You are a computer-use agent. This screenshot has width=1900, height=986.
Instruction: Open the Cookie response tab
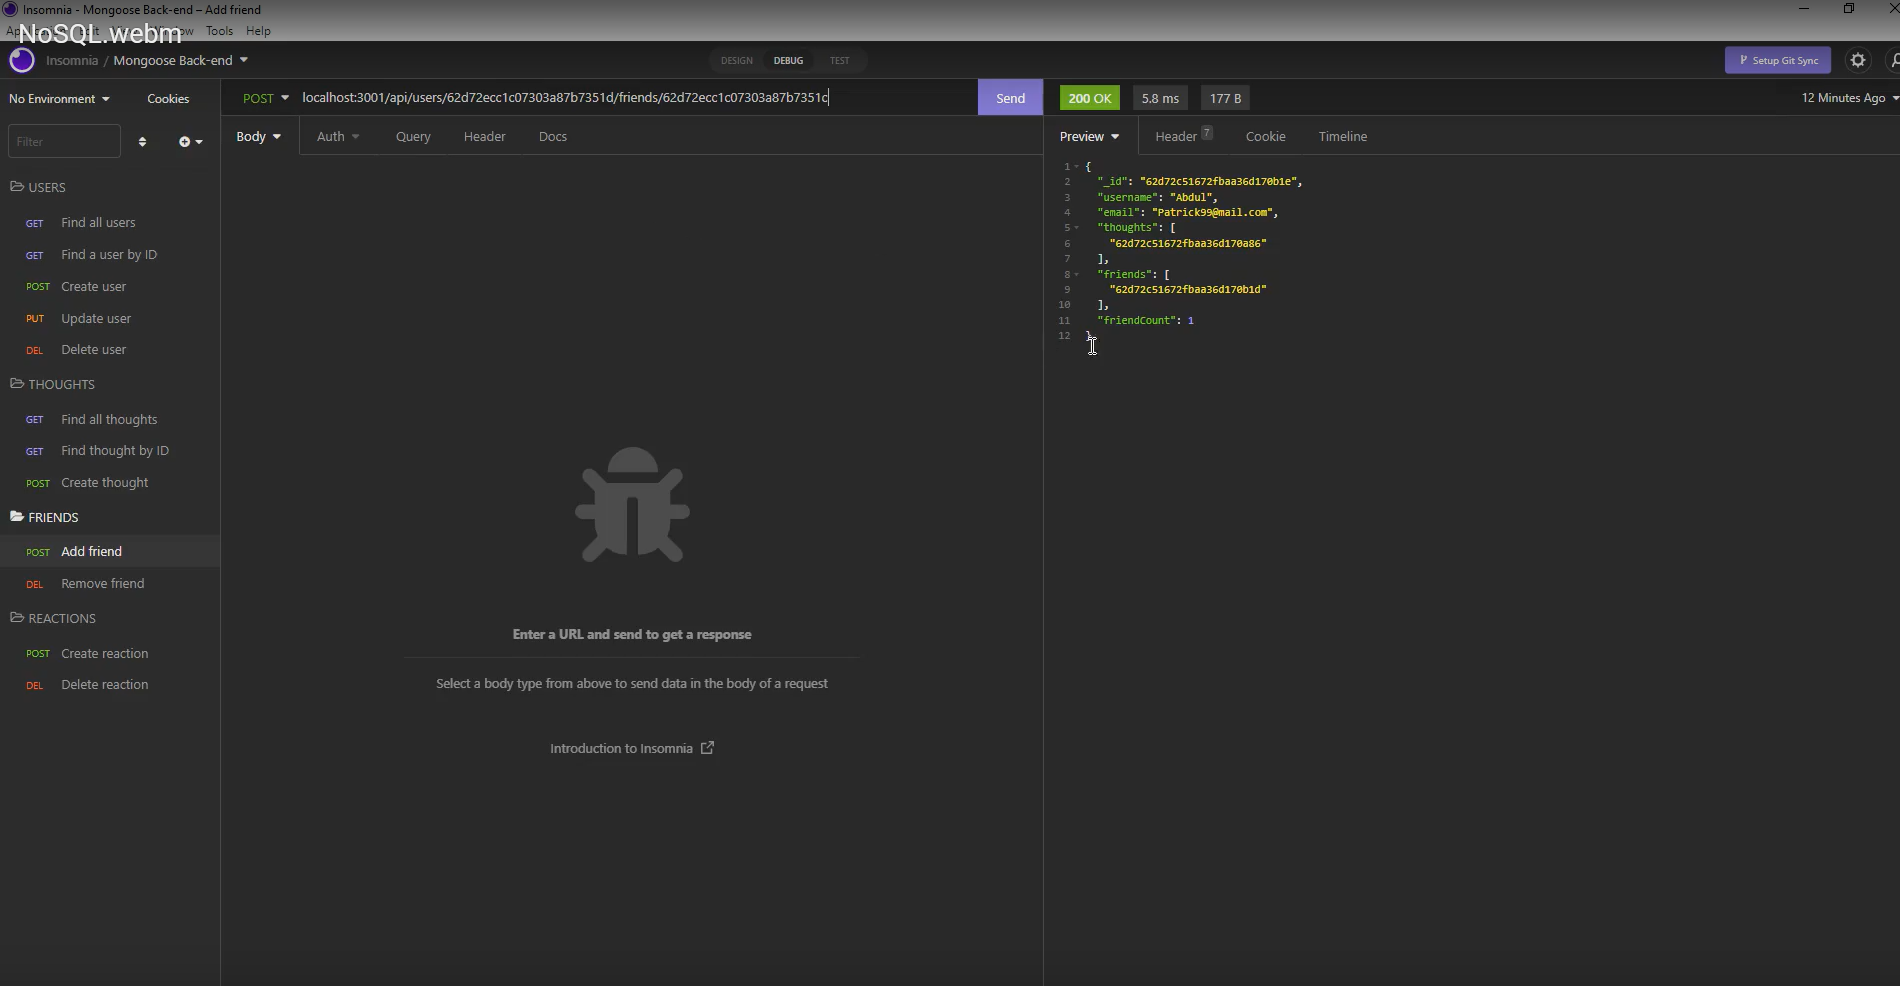(1265, 136)
